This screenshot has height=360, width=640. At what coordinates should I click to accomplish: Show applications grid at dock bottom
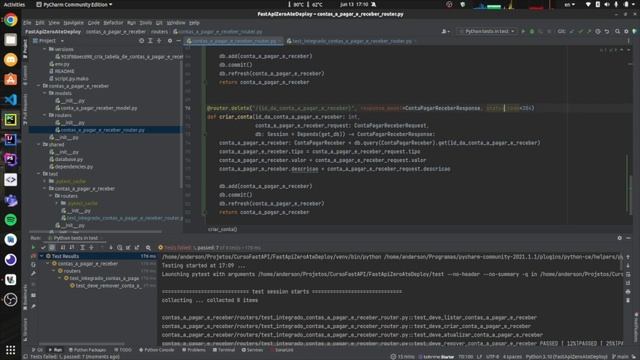click(11, 350)
